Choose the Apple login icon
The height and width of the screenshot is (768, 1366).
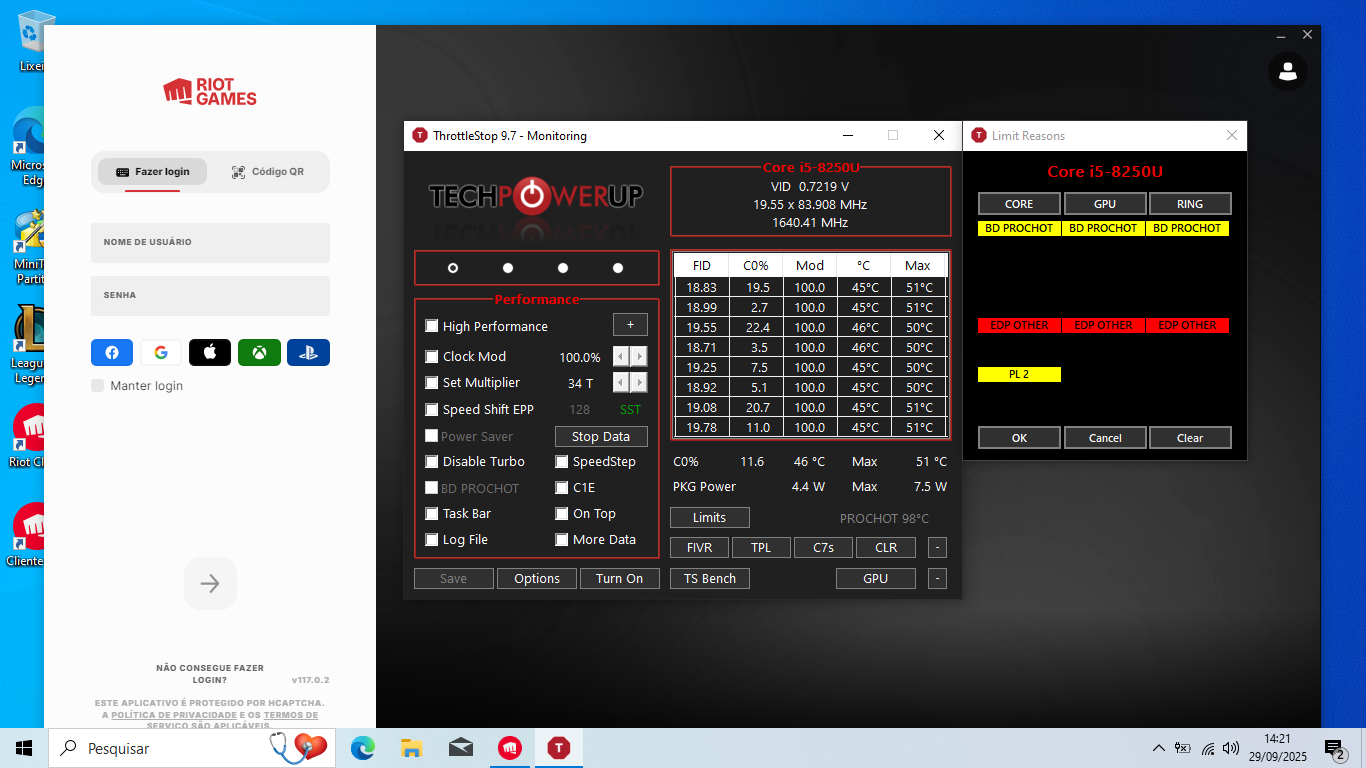coord(210,353)
